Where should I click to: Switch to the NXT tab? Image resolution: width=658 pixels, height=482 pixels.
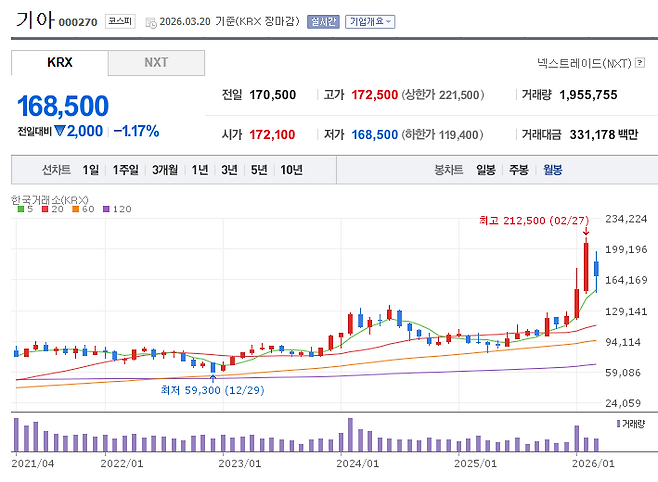[x=156, y=62]
